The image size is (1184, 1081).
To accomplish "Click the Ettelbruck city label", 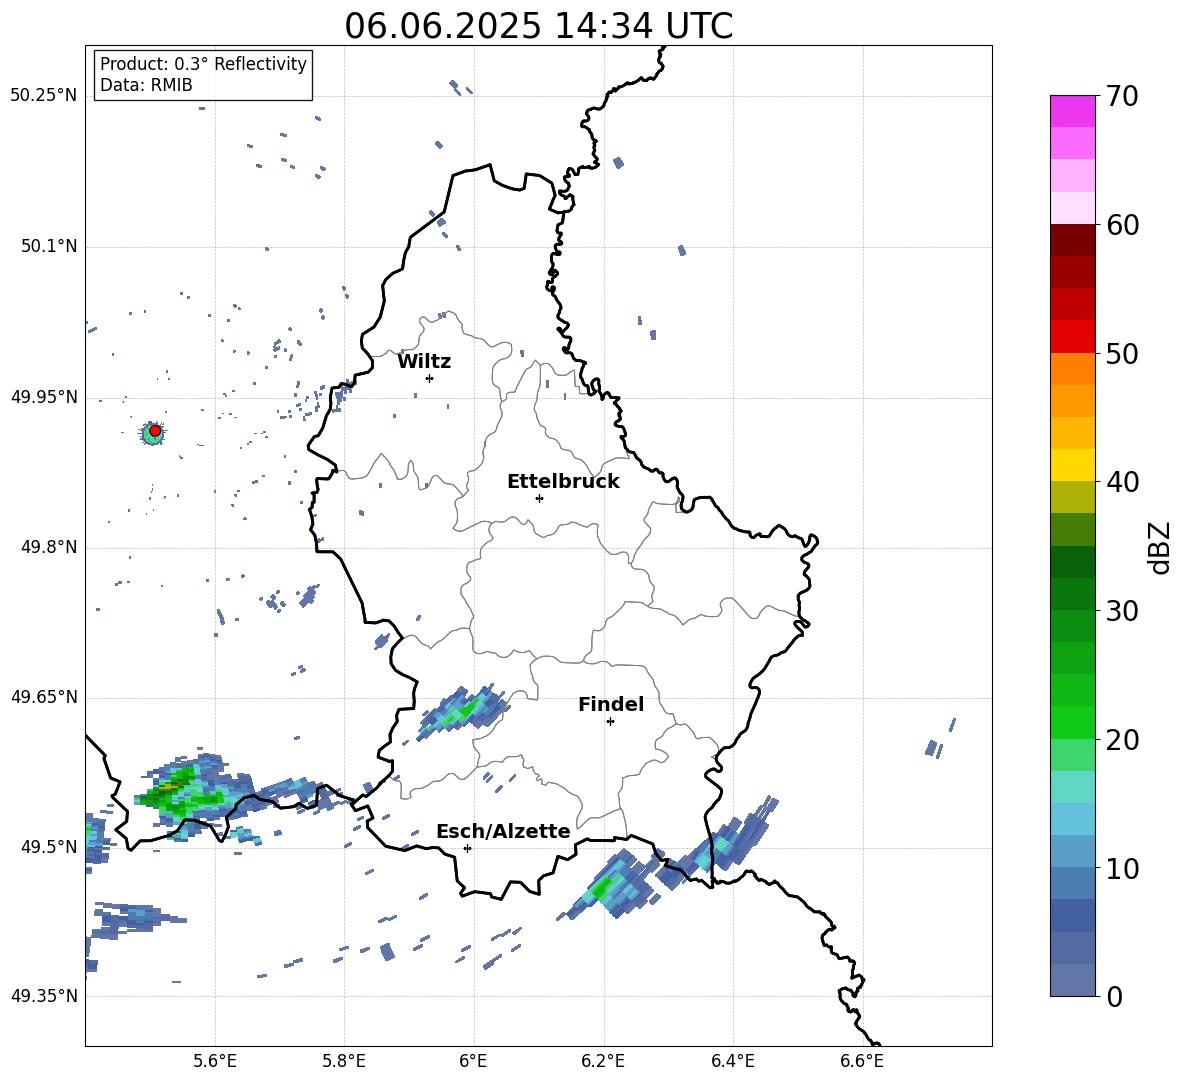I will [x=563, y=482].
